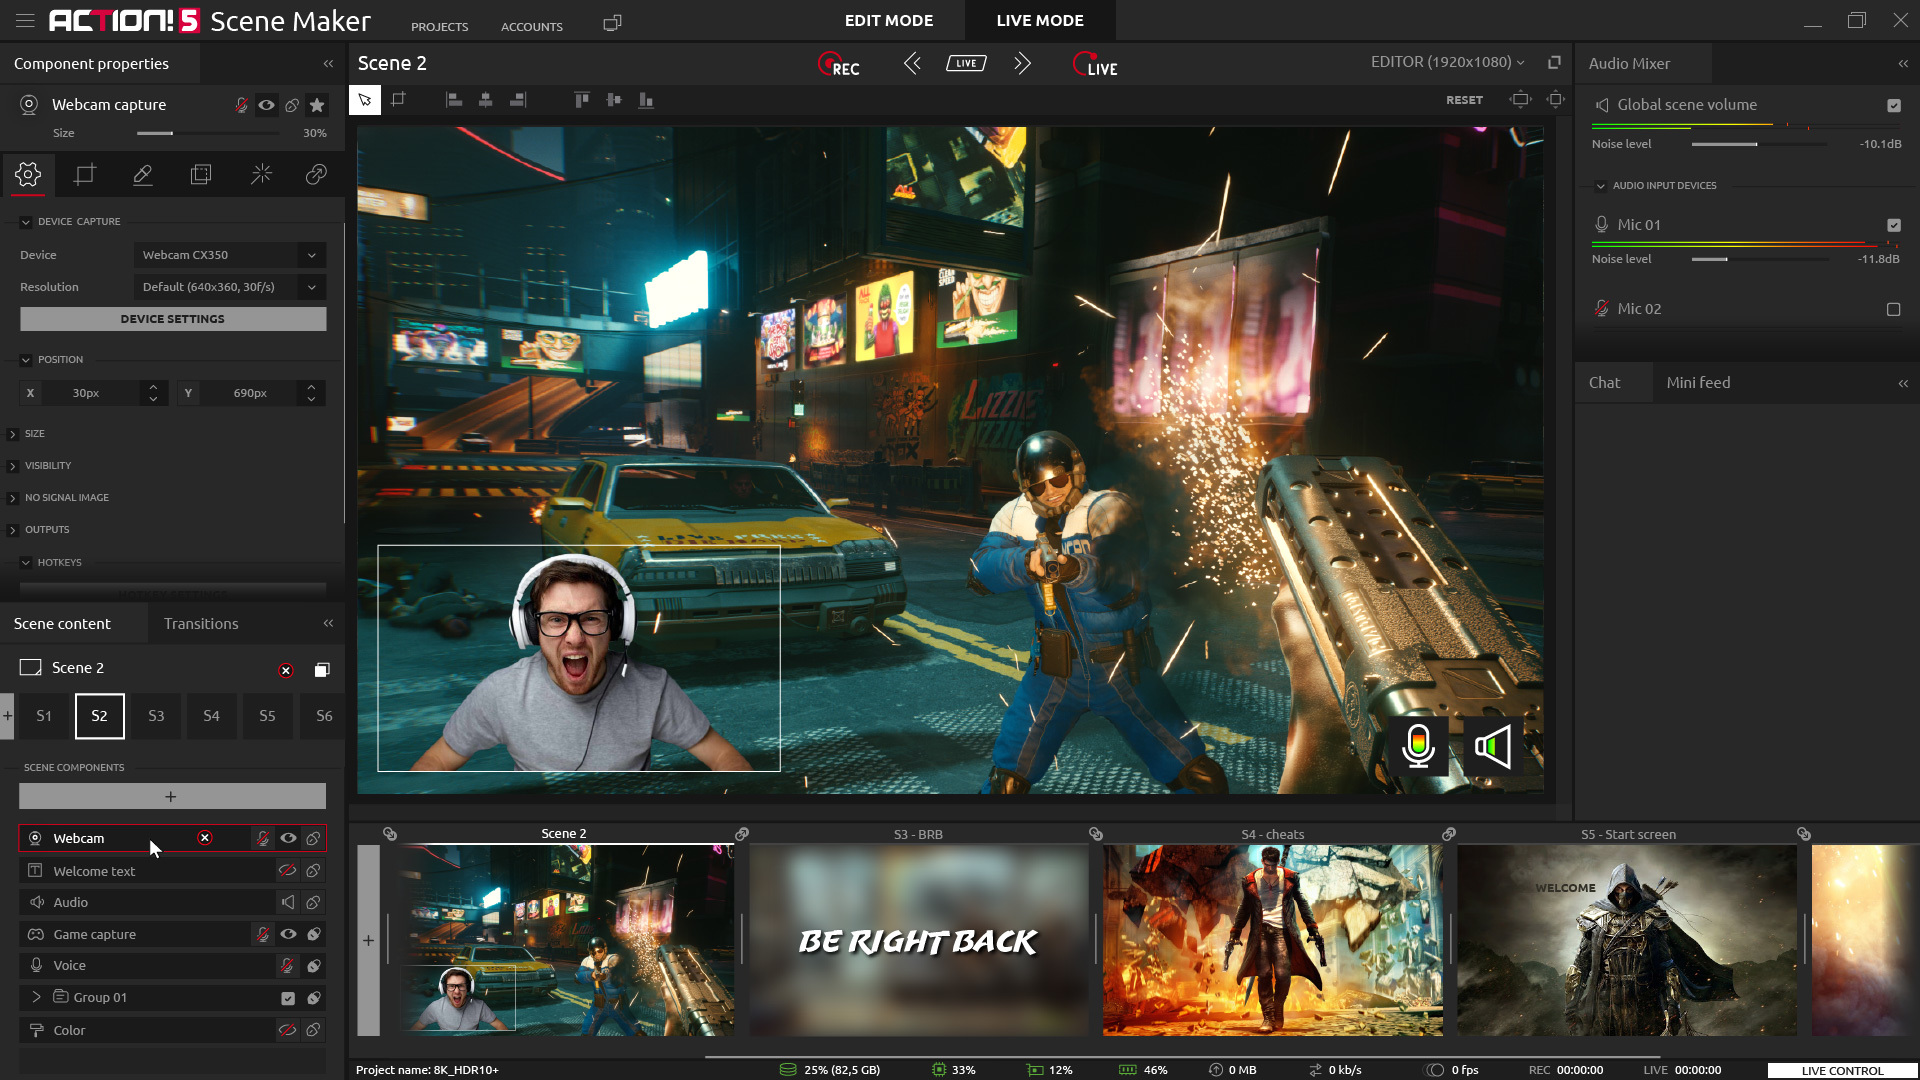Viewport: 1920px width, 1080px height.
Task: Delete Scene 2 with red X icon
Action: 286,670
